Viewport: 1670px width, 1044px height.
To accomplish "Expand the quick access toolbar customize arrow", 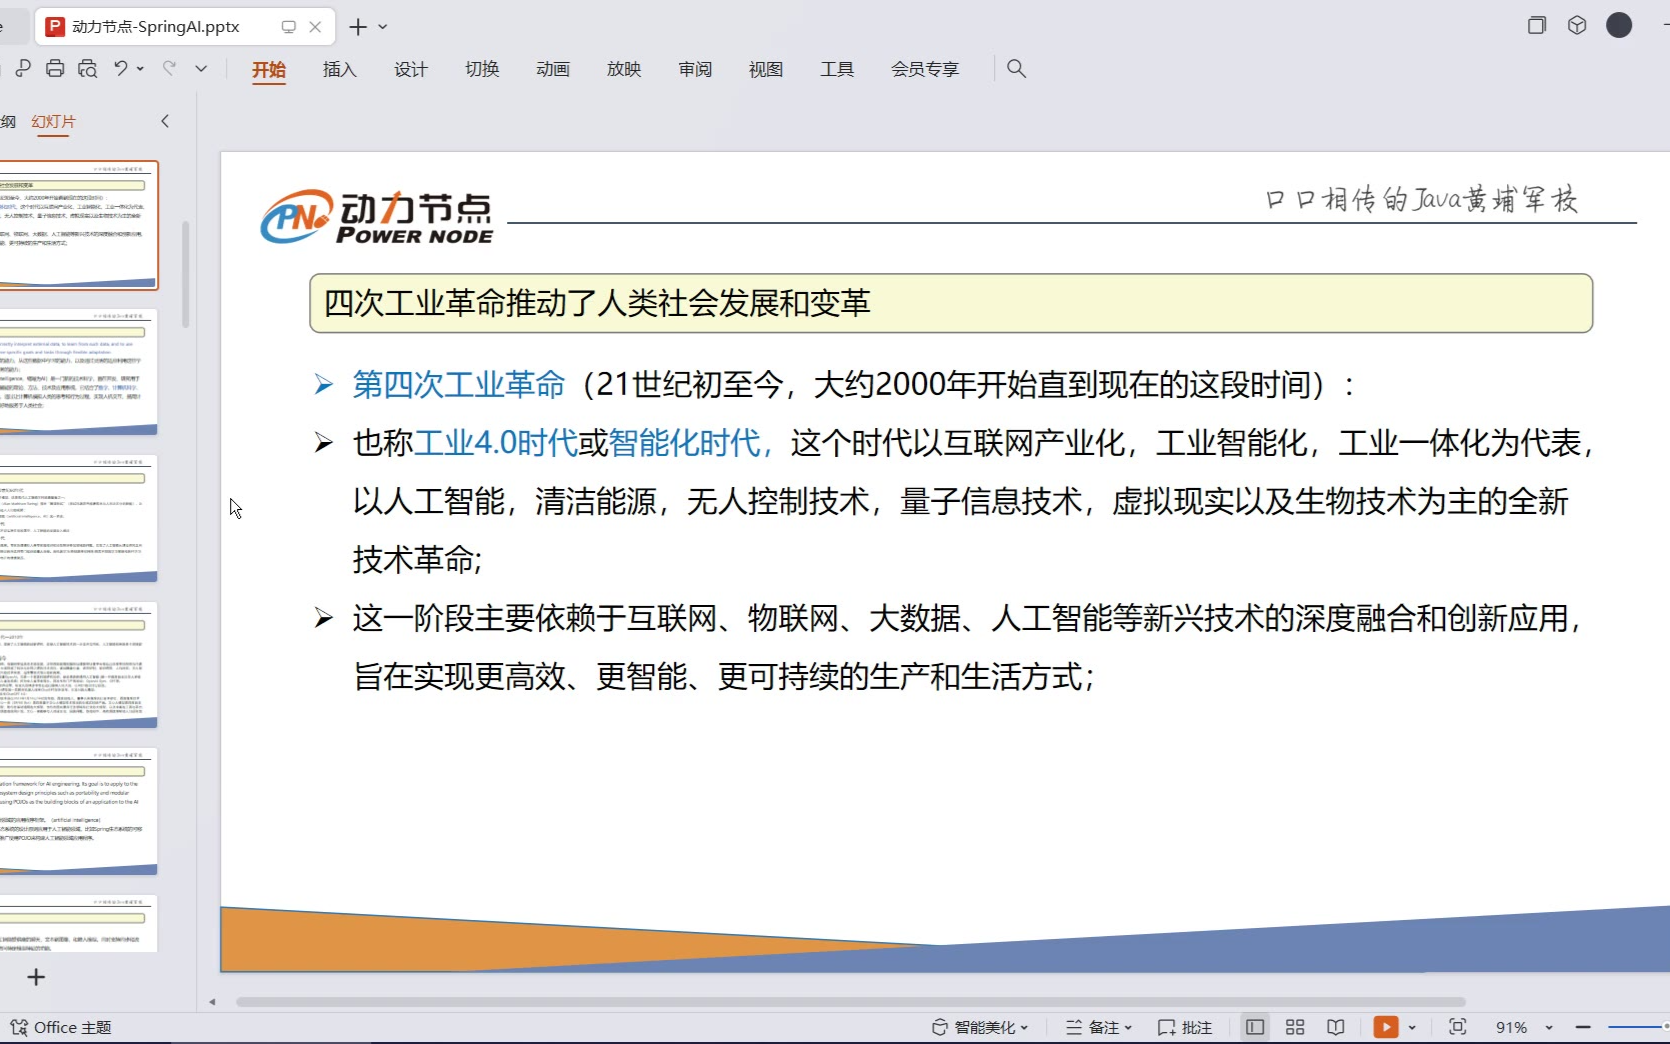I will (201, 68).
